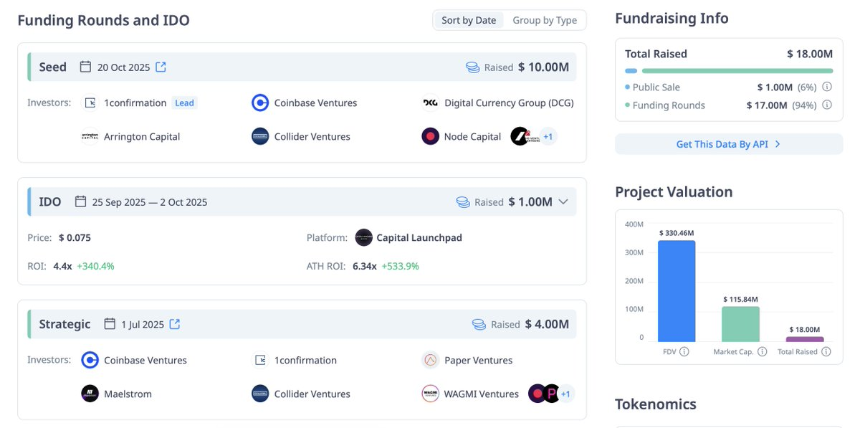Collapse the IDO round chevron
The height and width of the screenshot is (428, 860).
pyautogui.click(x=563, y=202)
